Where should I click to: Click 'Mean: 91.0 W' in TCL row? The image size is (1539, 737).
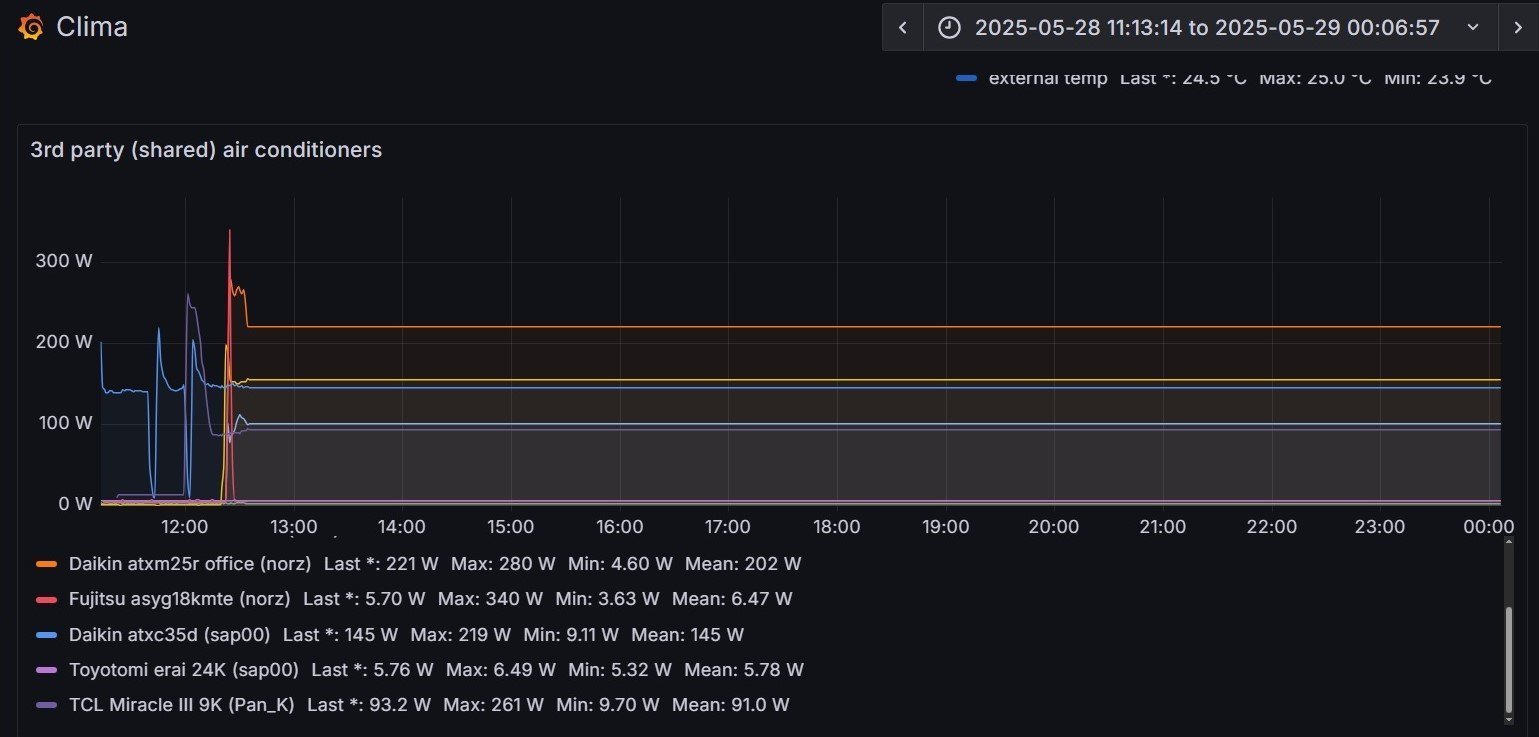pos(731,704)
